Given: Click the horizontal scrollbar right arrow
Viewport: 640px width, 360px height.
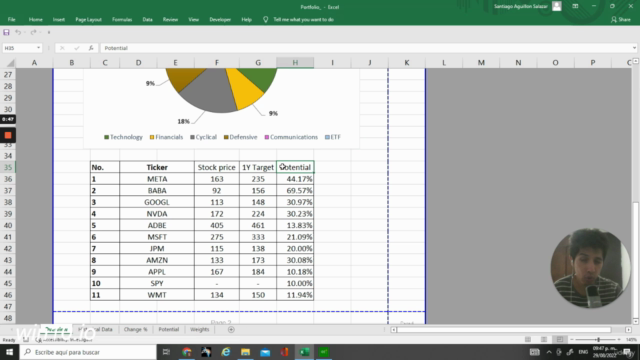Looking at the screenshot, I should click(628, 329).
